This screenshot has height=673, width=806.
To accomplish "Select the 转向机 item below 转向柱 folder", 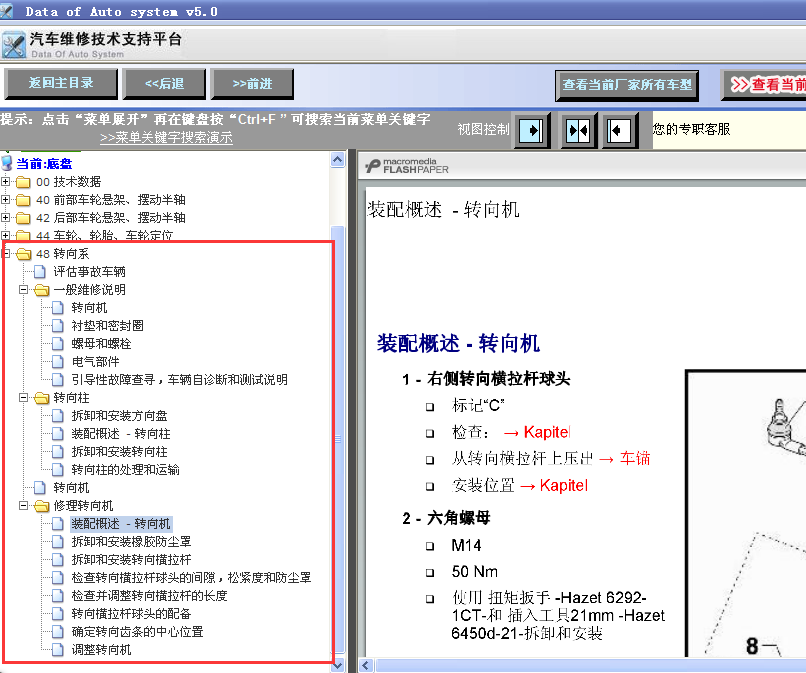I will click(71, 488).
